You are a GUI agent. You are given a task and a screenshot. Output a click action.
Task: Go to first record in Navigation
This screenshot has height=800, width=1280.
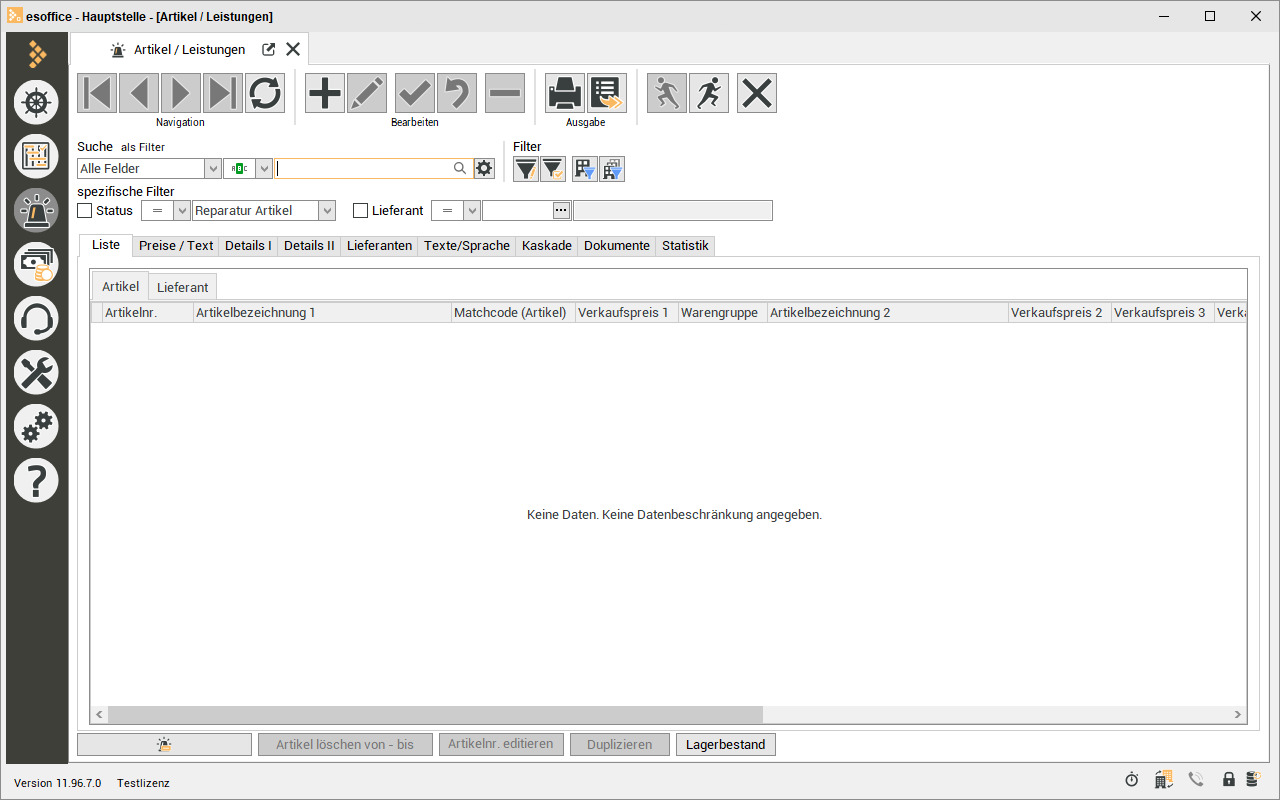[97, 93]
